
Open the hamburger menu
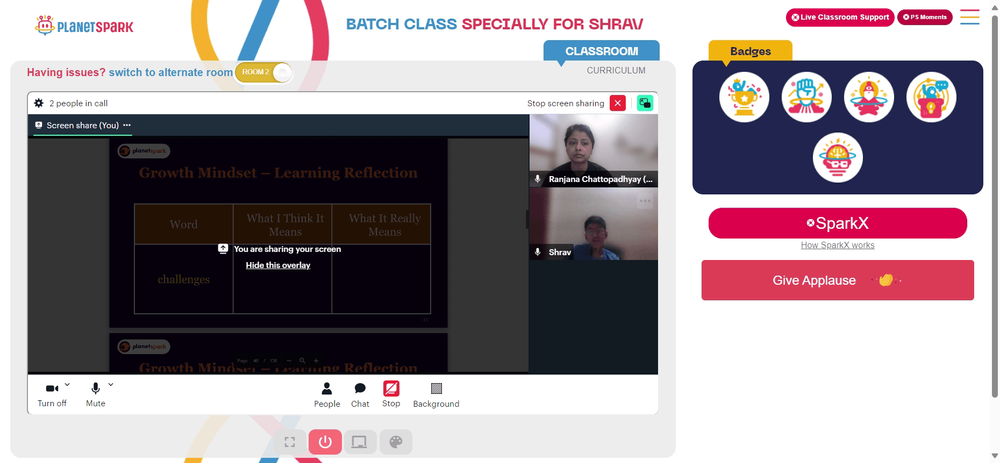coord(969,17)
